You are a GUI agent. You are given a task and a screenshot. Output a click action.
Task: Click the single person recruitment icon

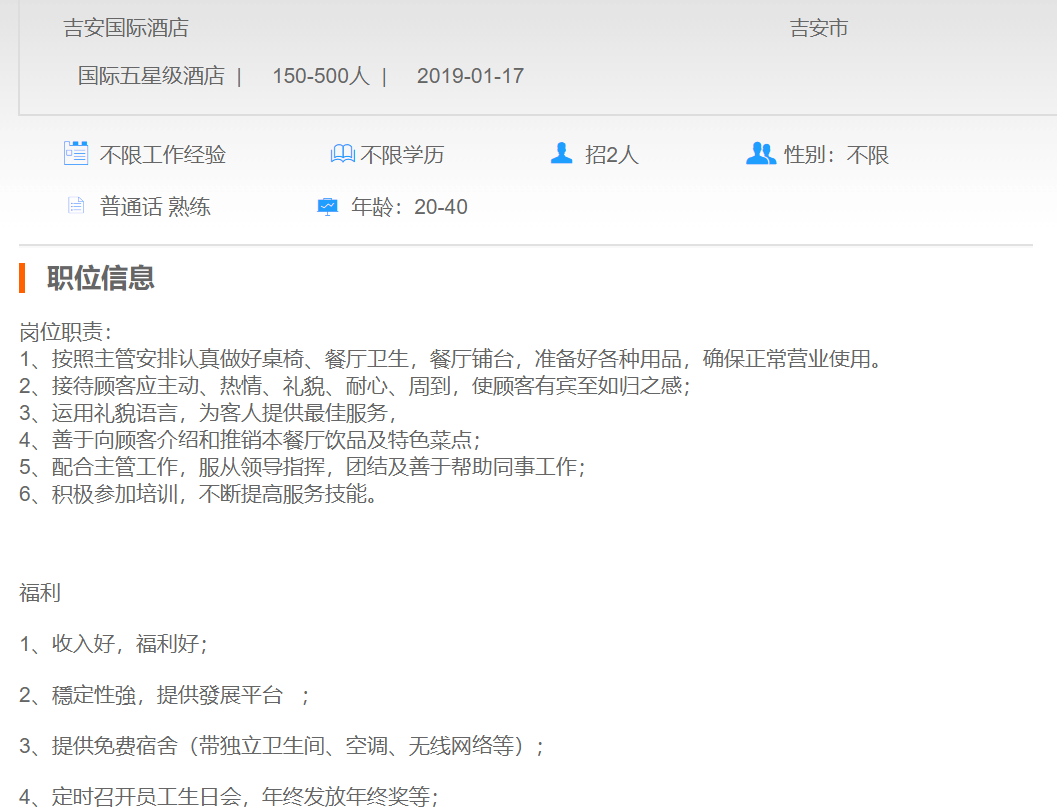561,153
